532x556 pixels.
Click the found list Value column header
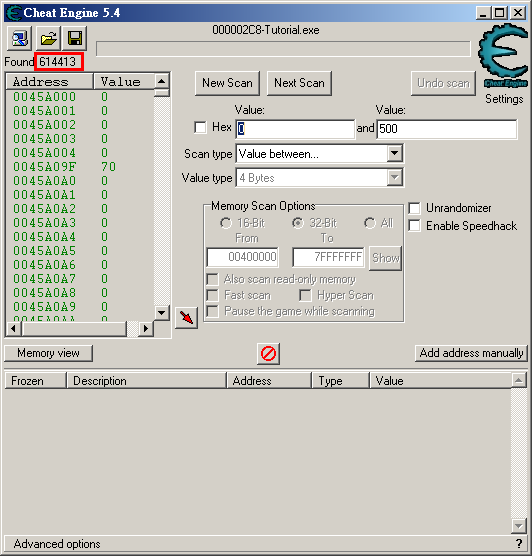[x=124, y=82]
